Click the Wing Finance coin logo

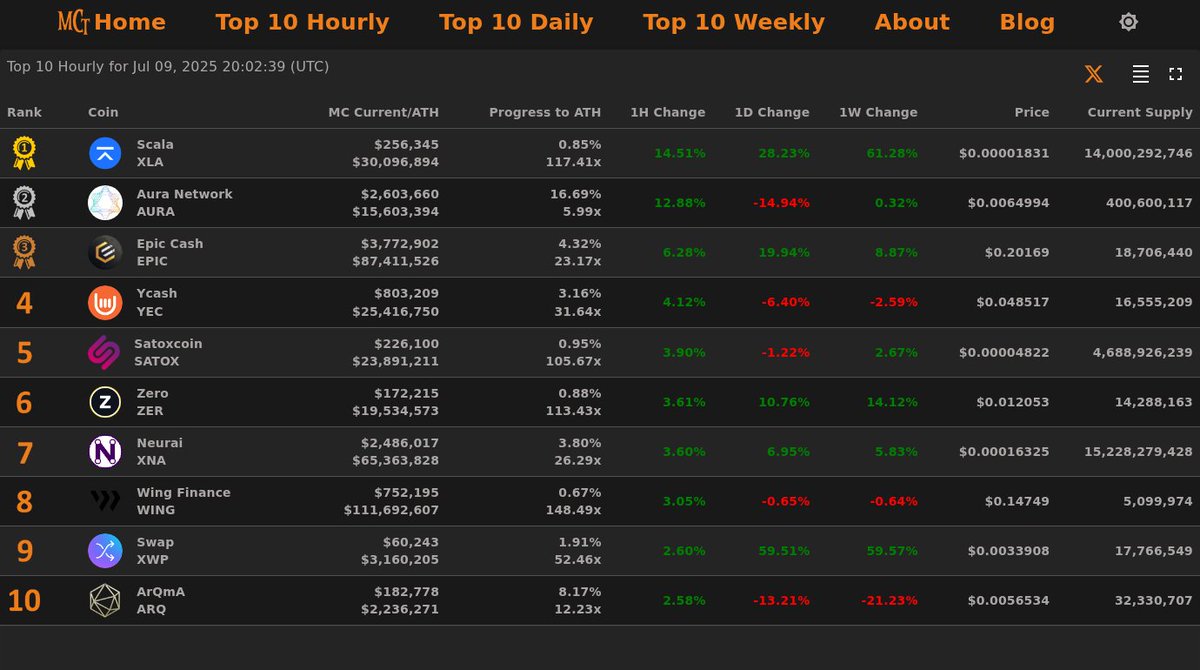(x=105, y=501)
